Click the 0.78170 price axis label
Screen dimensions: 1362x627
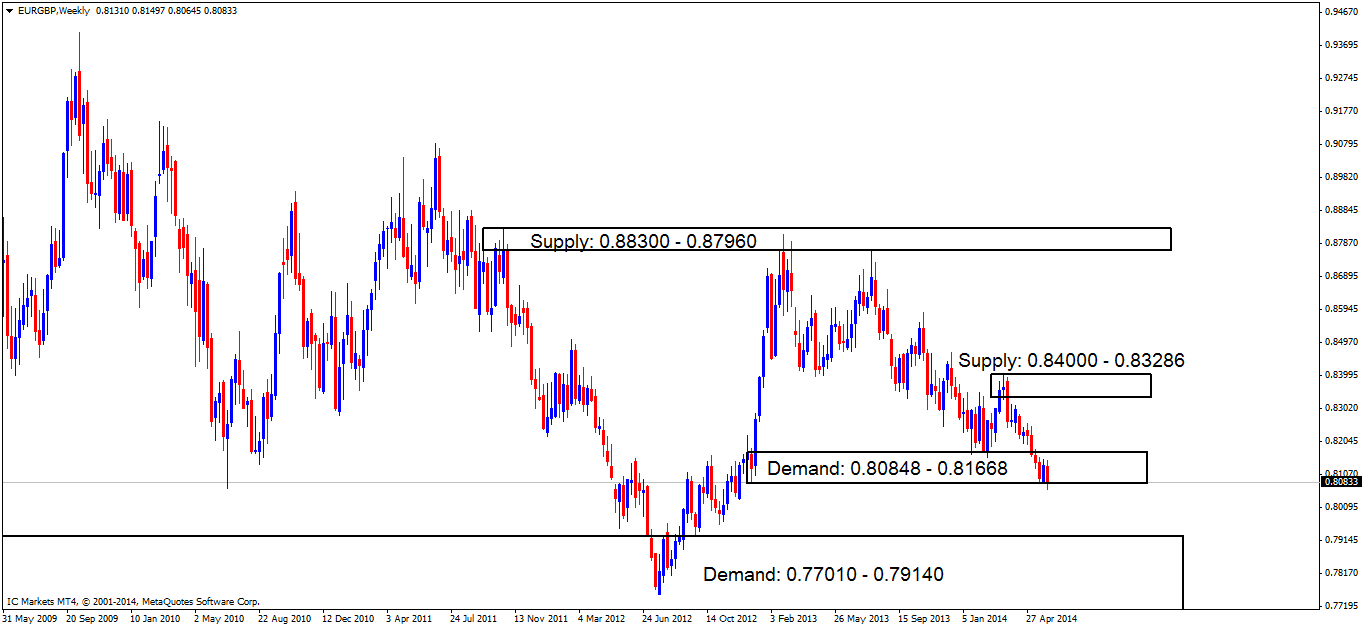[x=1339, y=573]
